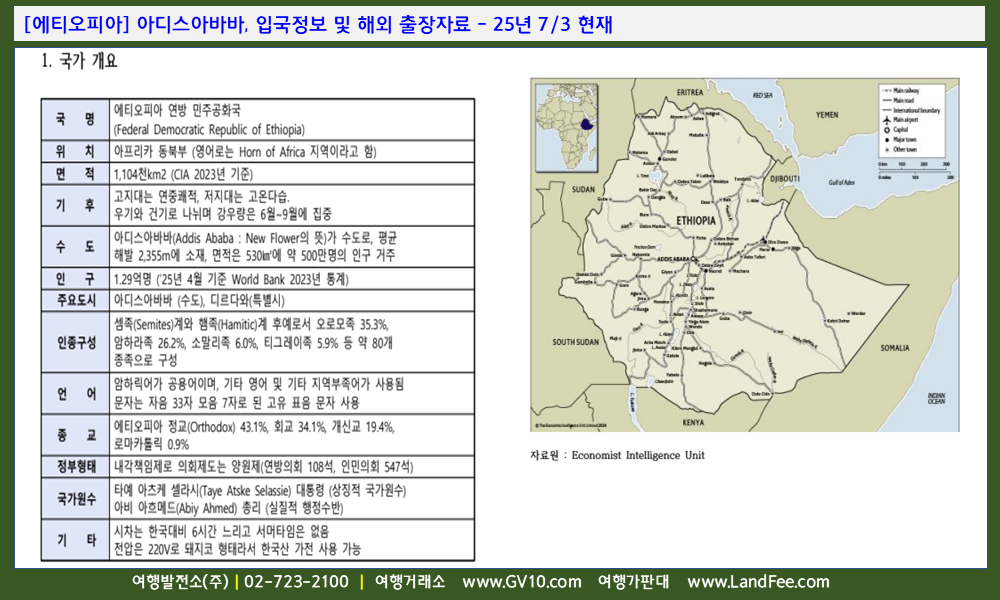This screenshot has width=1000, height=600.
Task: Click the '여행발전소(주)' footer text
Action: click(180, 582)
